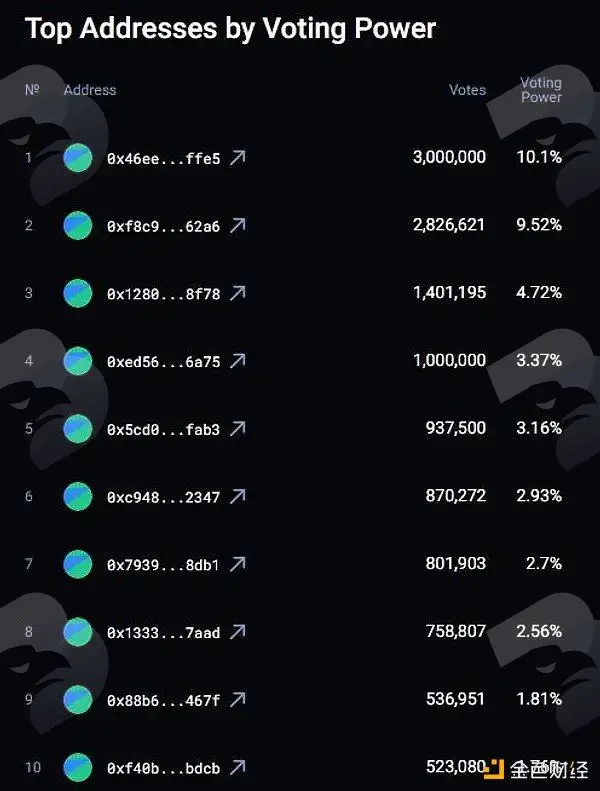Image resolution: width=600 pixels, height=791 pixels.
Task: Sort by the Votes column header
Action: tap(467, 90)
